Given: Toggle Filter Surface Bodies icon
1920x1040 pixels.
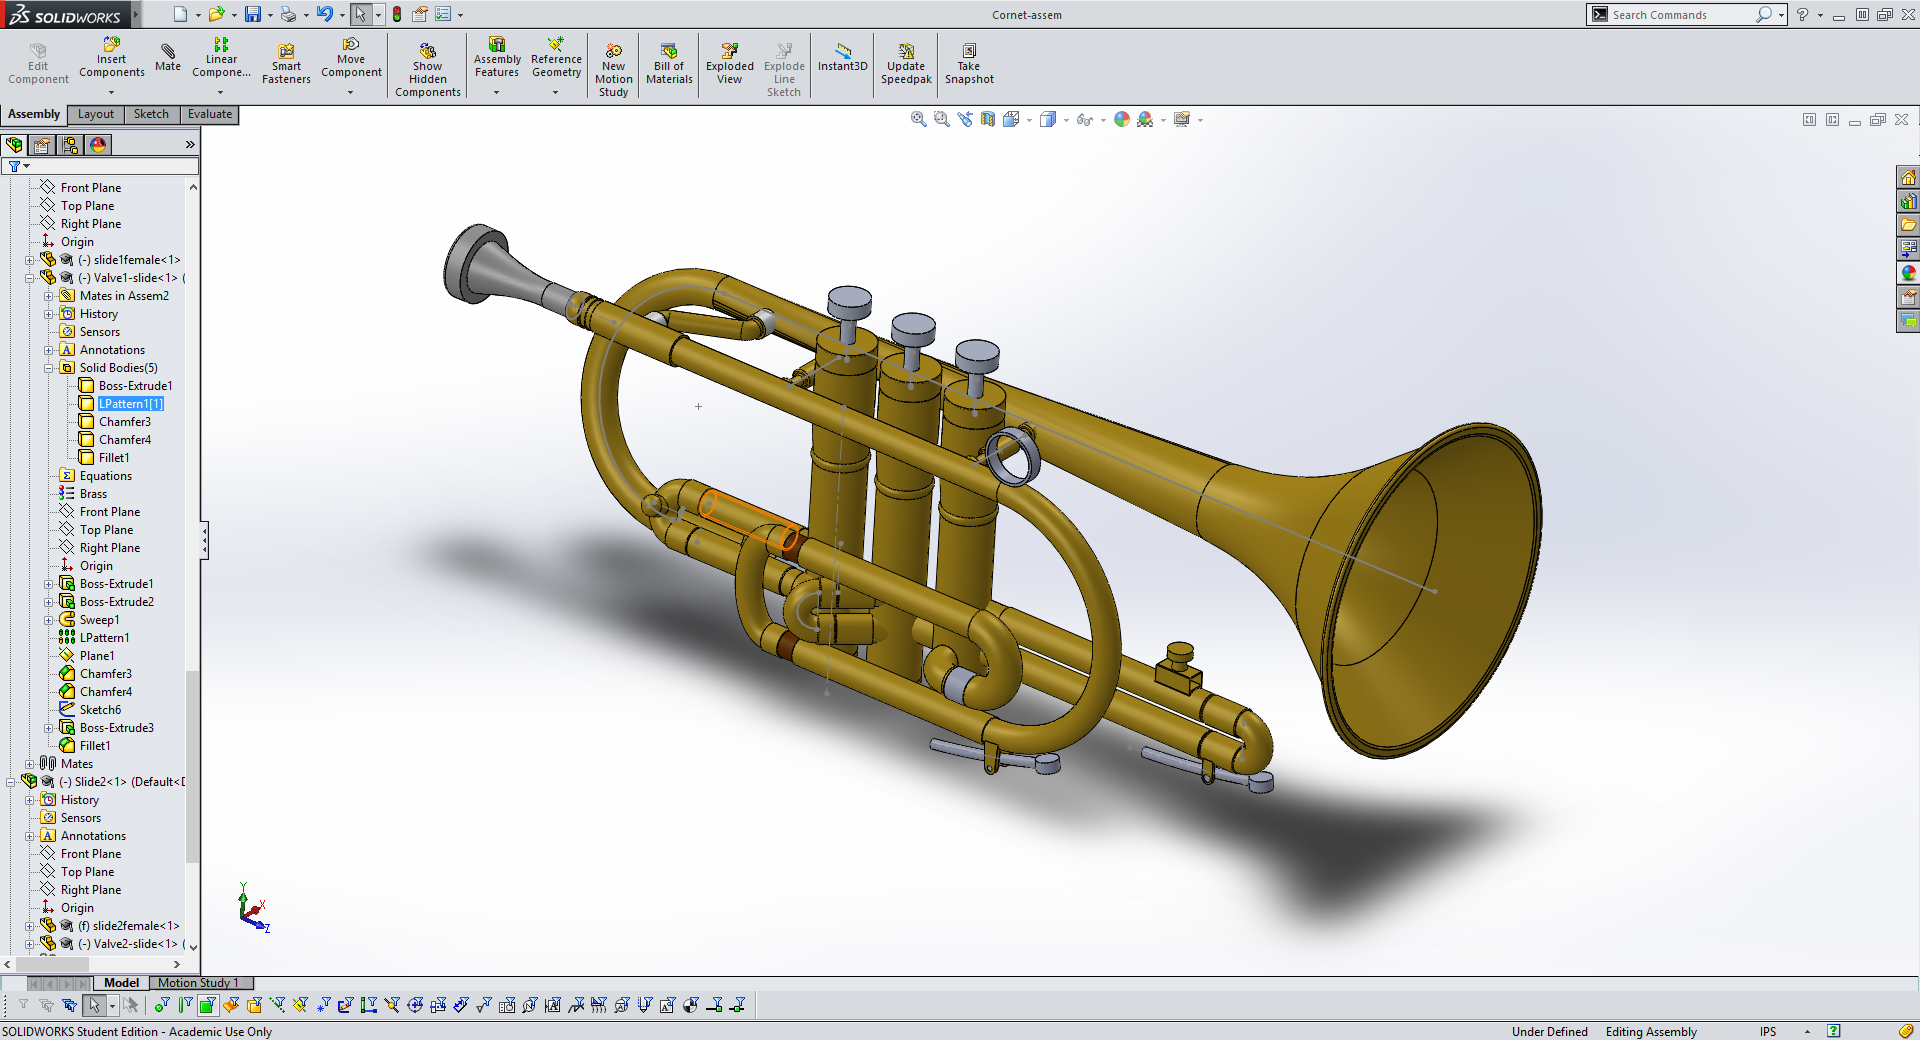Looking at the screenshot, I should [231, 1005].
